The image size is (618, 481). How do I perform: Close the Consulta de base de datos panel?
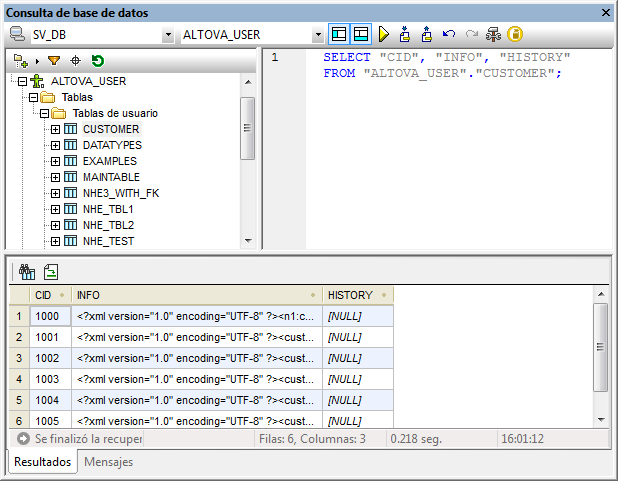pyautogui.click(x=605, y=12)
